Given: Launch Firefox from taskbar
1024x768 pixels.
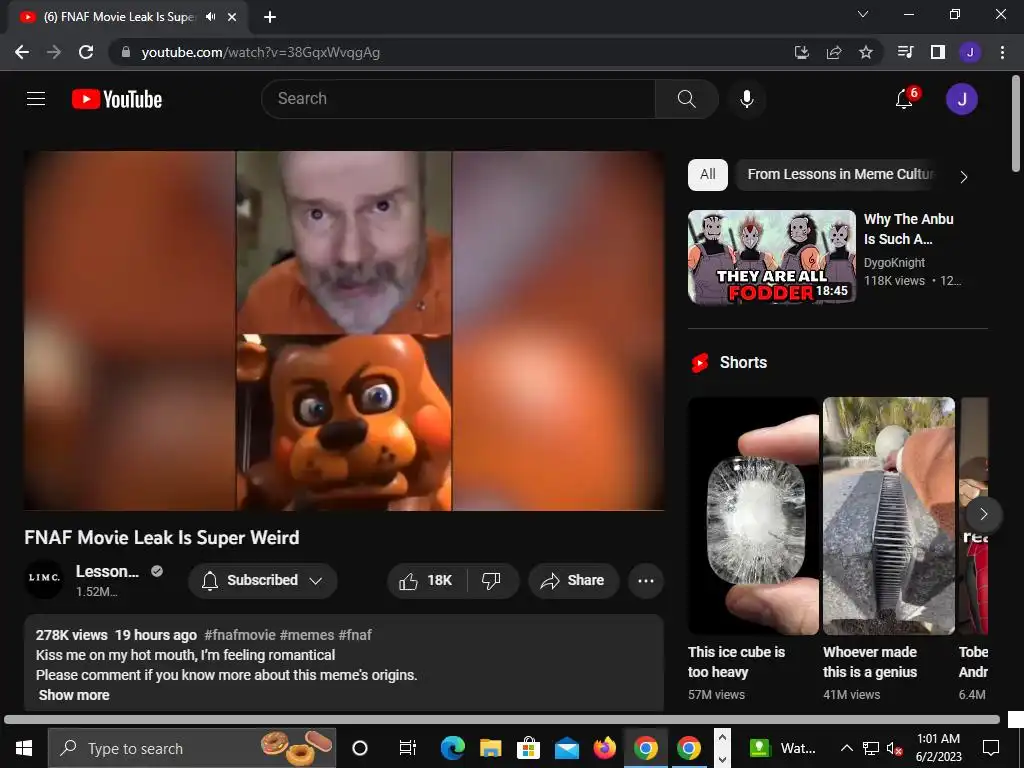Looking at the screenshot, I should 605,748.
